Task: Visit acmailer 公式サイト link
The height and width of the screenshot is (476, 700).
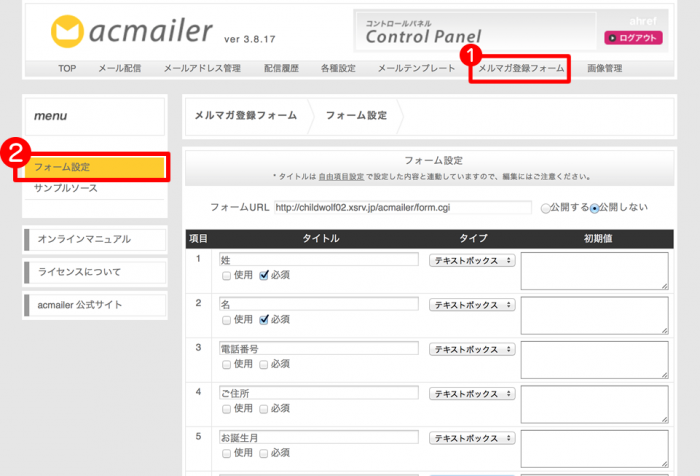Action: click(95, 305)
